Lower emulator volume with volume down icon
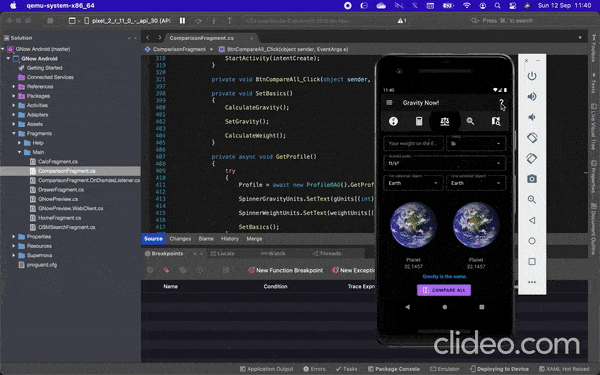This screenshot has height=375, width=600. click(x=532, y=117)
